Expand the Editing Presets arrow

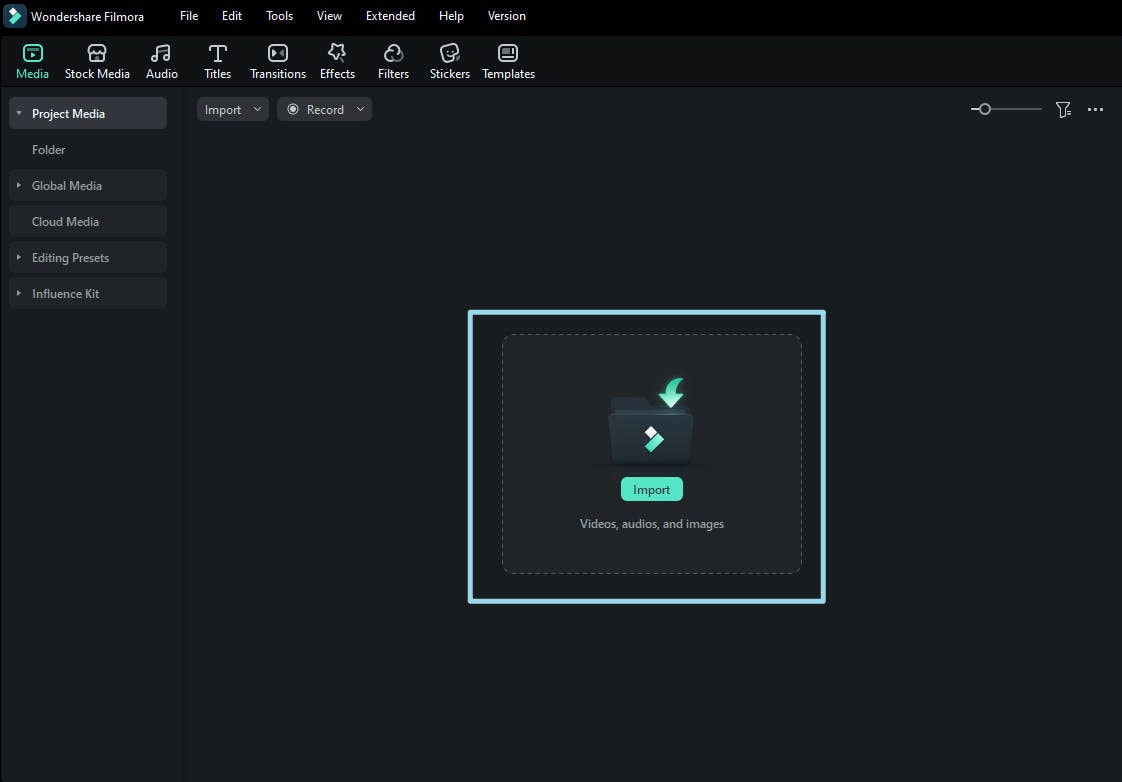(19, 257)
